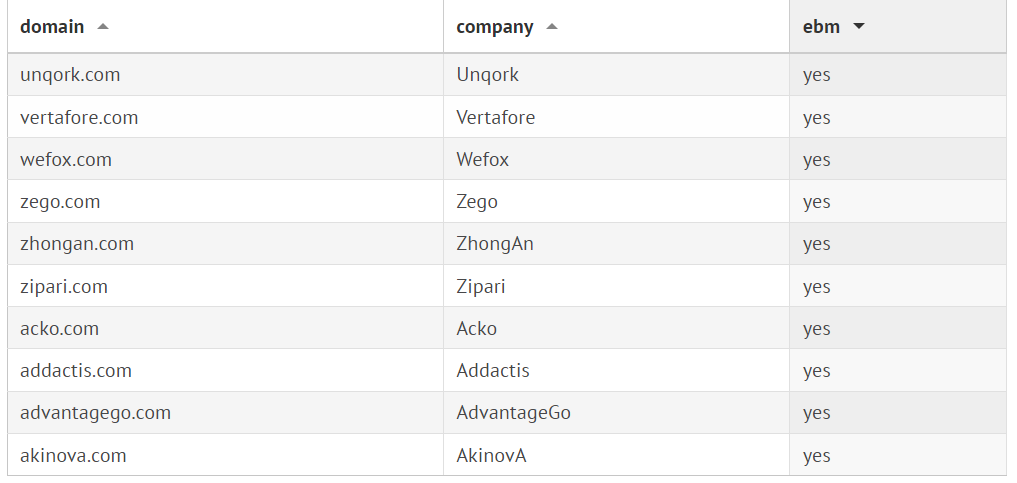Select the unqork.com domain cell
Screen dimensions: 1017x483
(70, 75)
